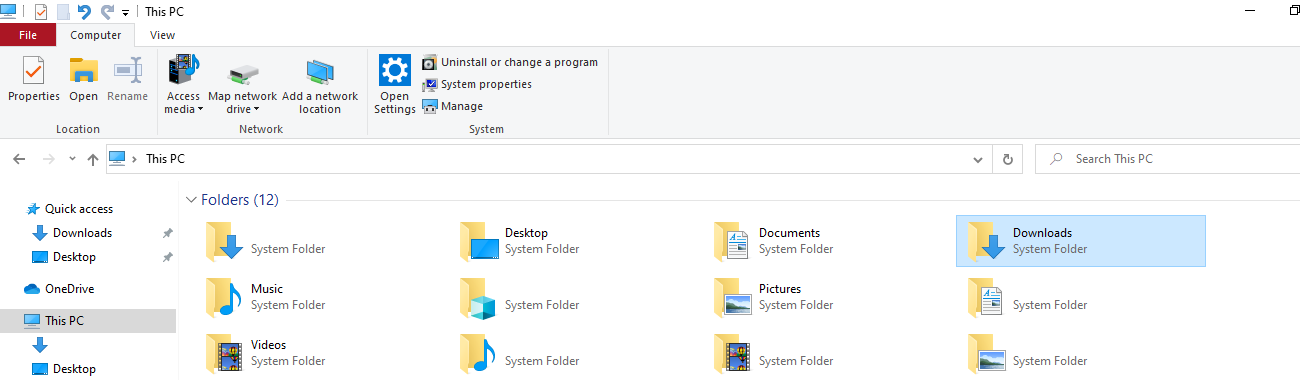Click the Refresh button
The image size is (1300, 380).
(x=1007, y=159)
